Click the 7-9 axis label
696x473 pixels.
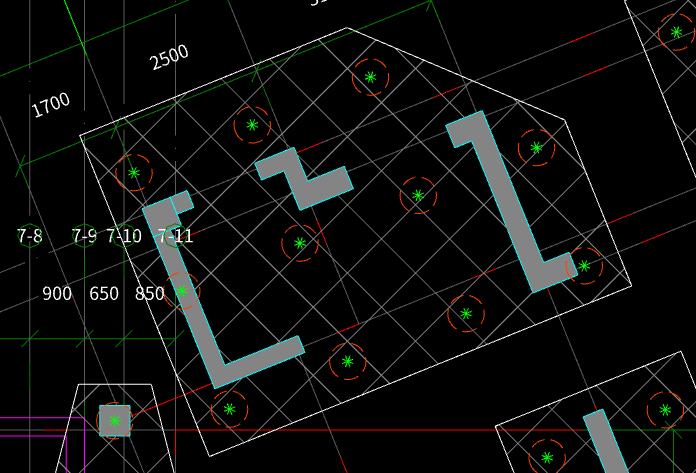[84, 236]
